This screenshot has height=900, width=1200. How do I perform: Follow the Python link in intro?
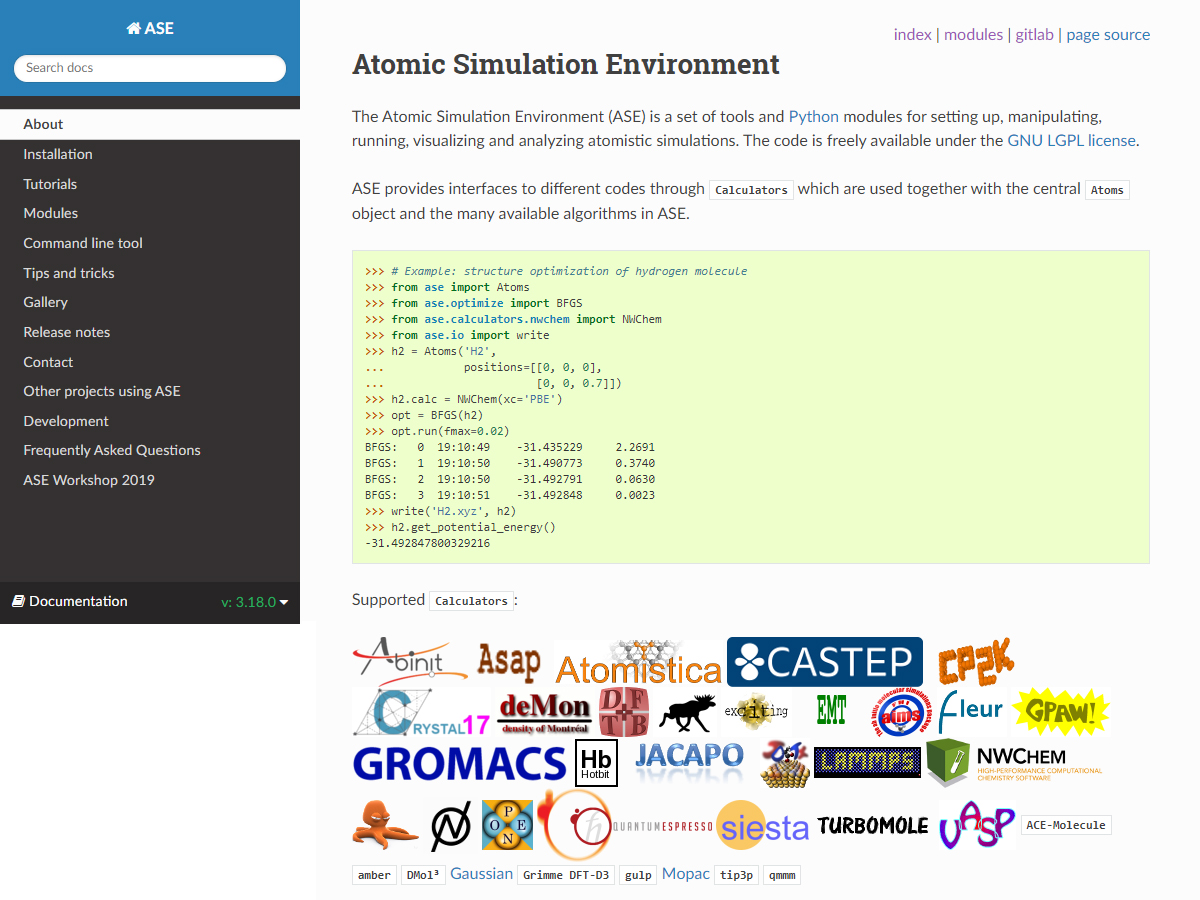click(813, 116)
